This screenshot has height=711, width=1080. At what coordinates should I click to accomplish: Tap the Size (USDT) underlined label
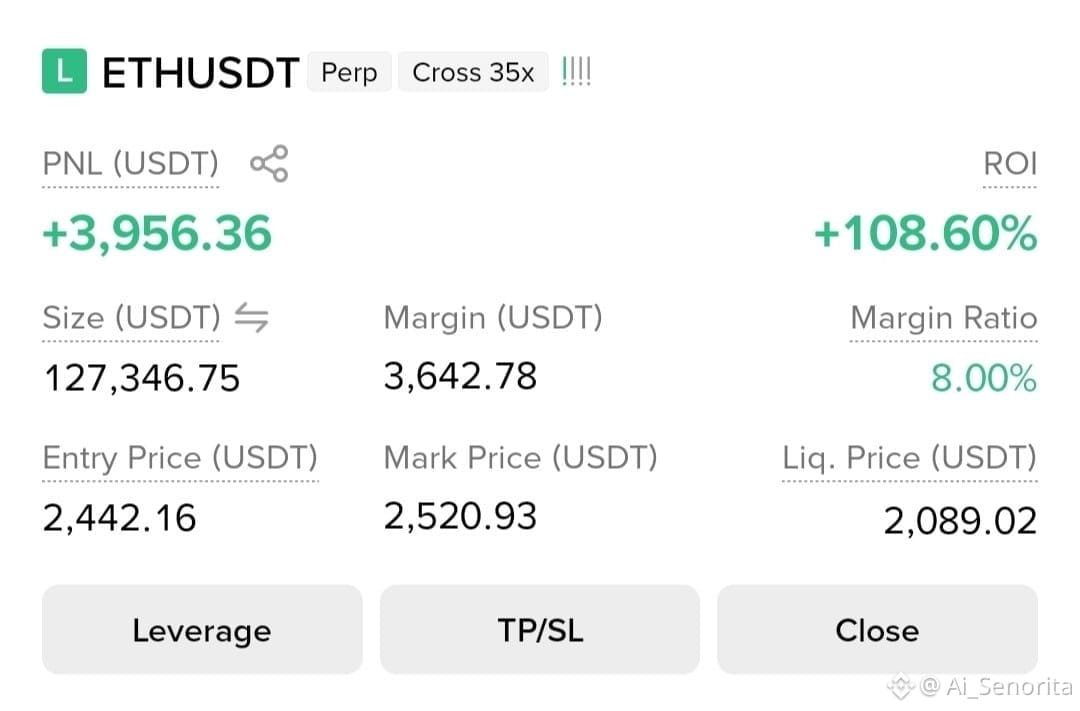(131, 318)
